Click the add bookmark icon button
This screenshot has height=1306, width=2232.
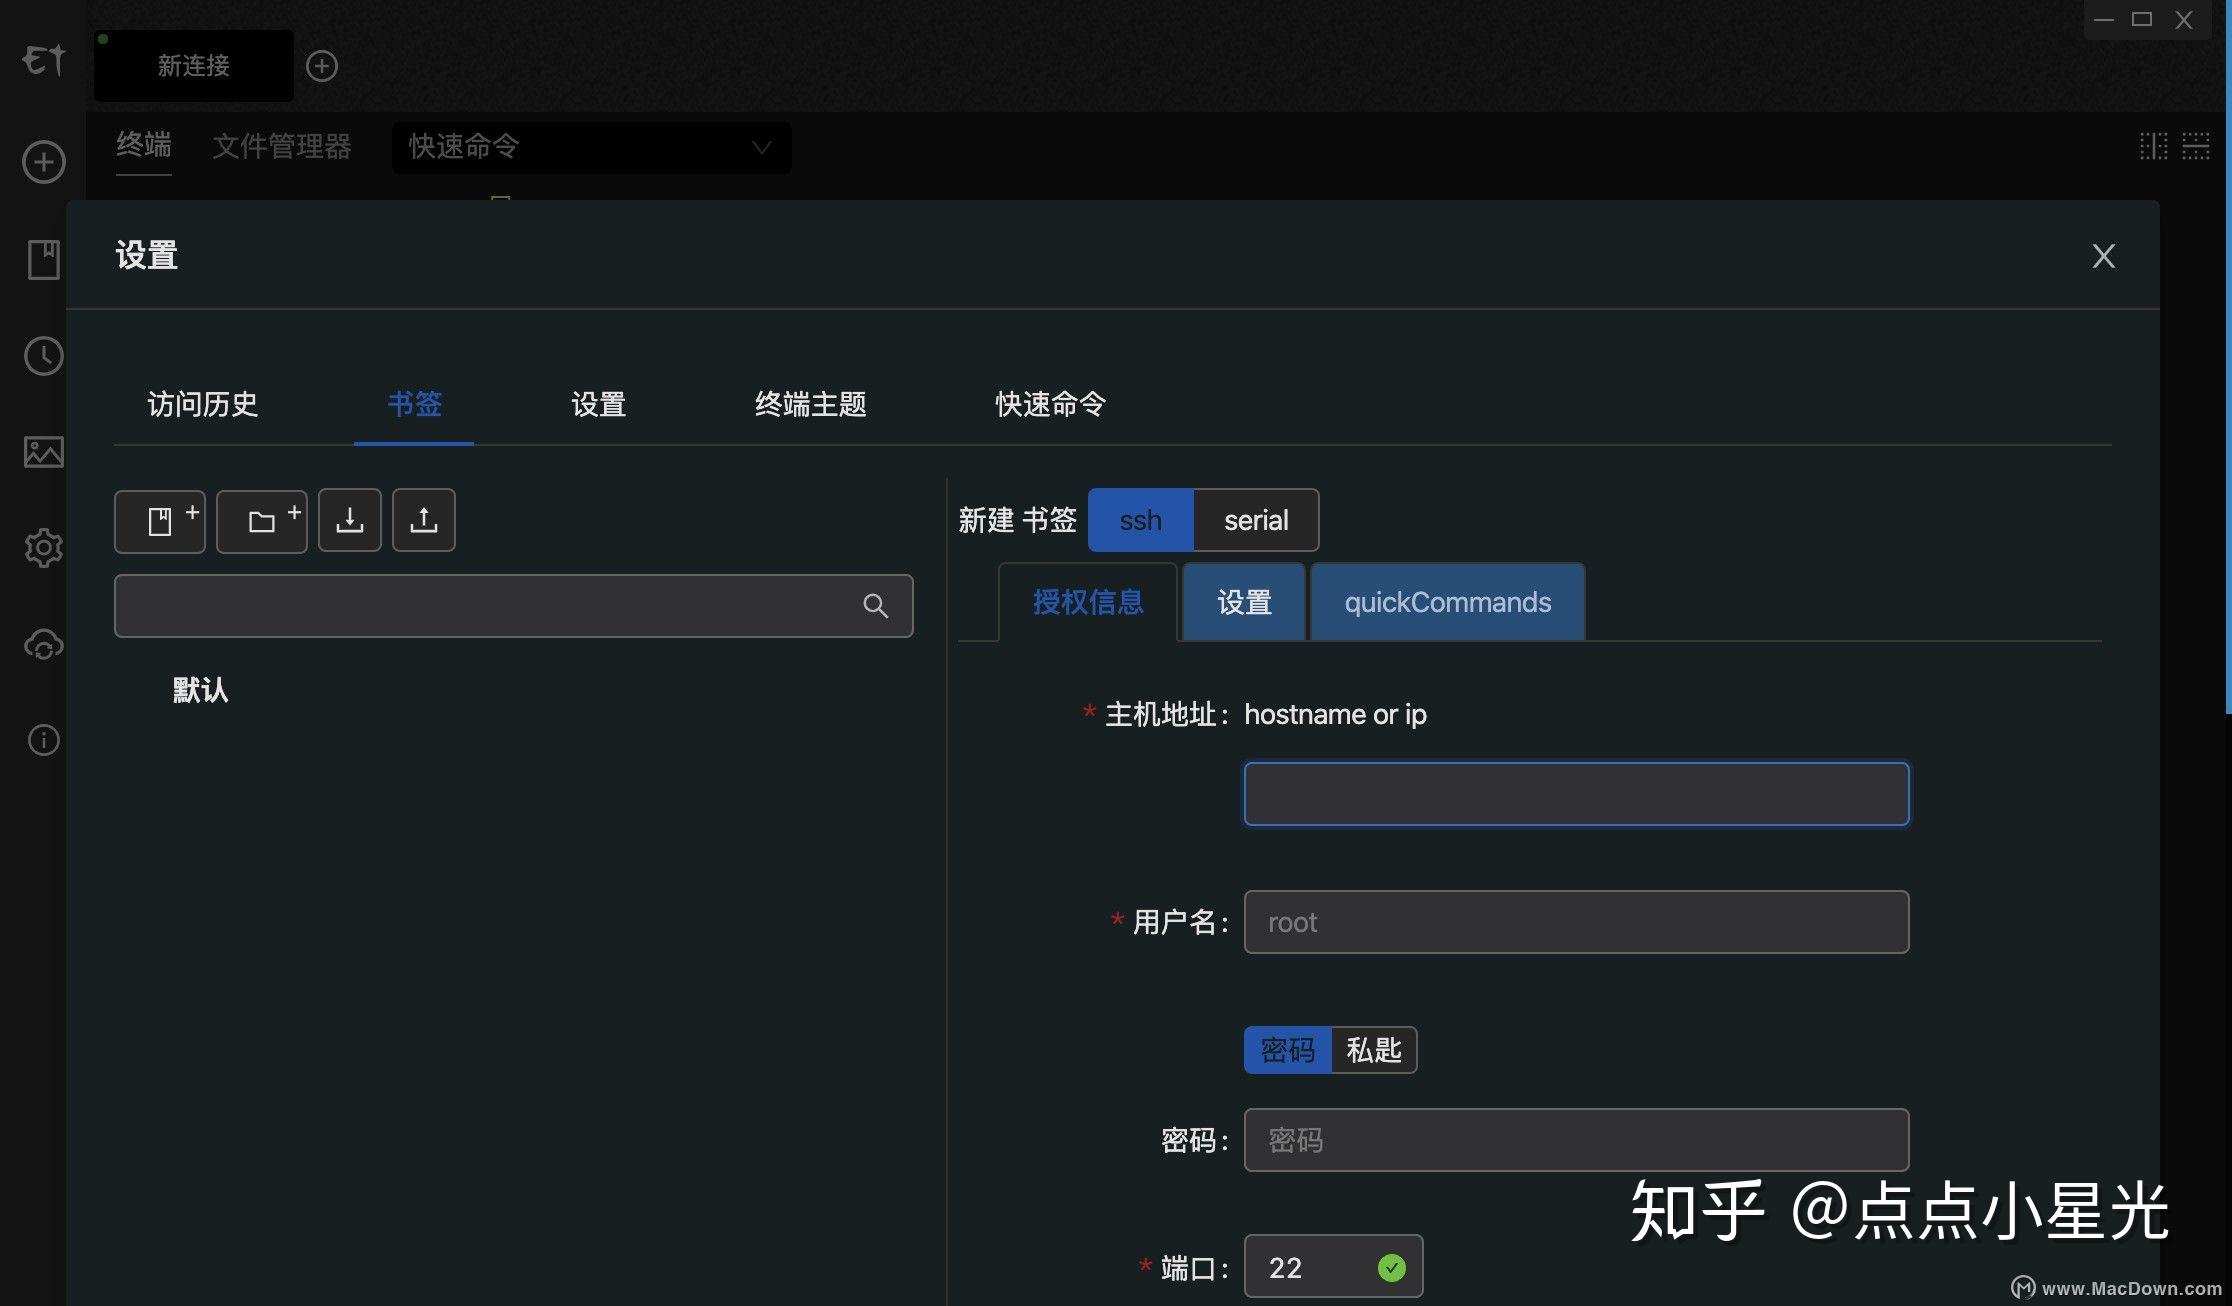click(x=160, y=520)
